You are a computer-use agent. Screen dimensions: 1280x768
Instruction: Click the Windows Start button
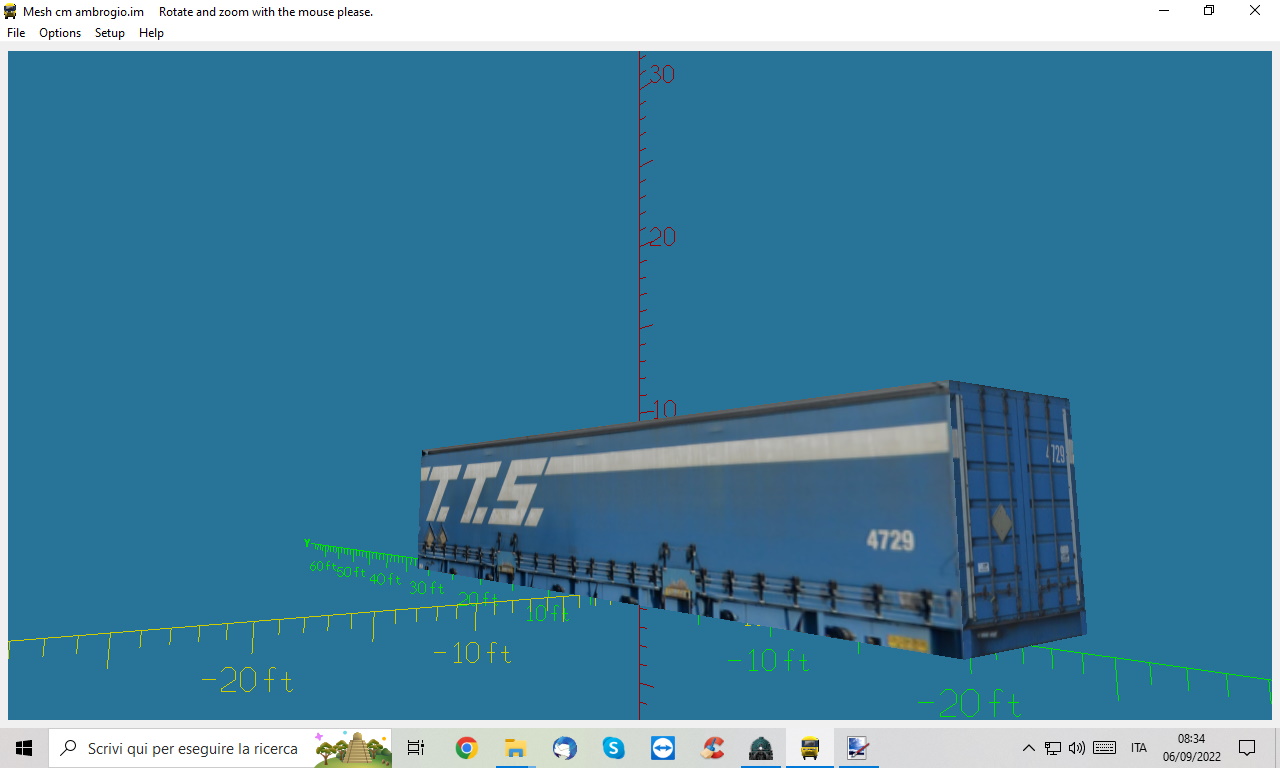click(24, 748)
